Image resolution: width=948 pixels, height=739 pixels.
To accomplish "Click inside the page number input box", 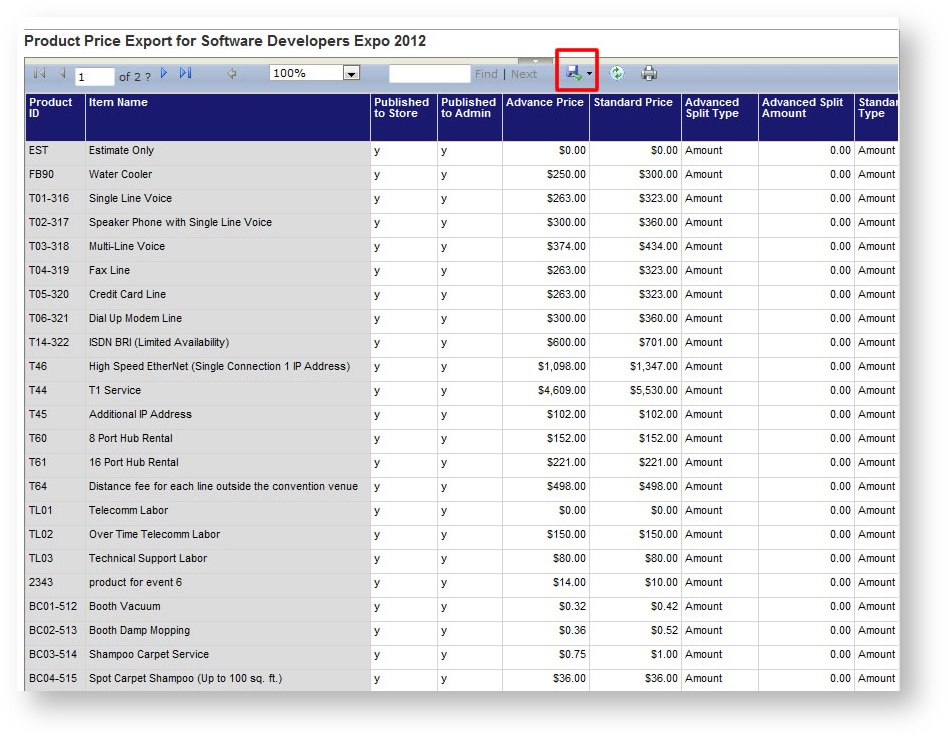I will (x=93, y=74).
